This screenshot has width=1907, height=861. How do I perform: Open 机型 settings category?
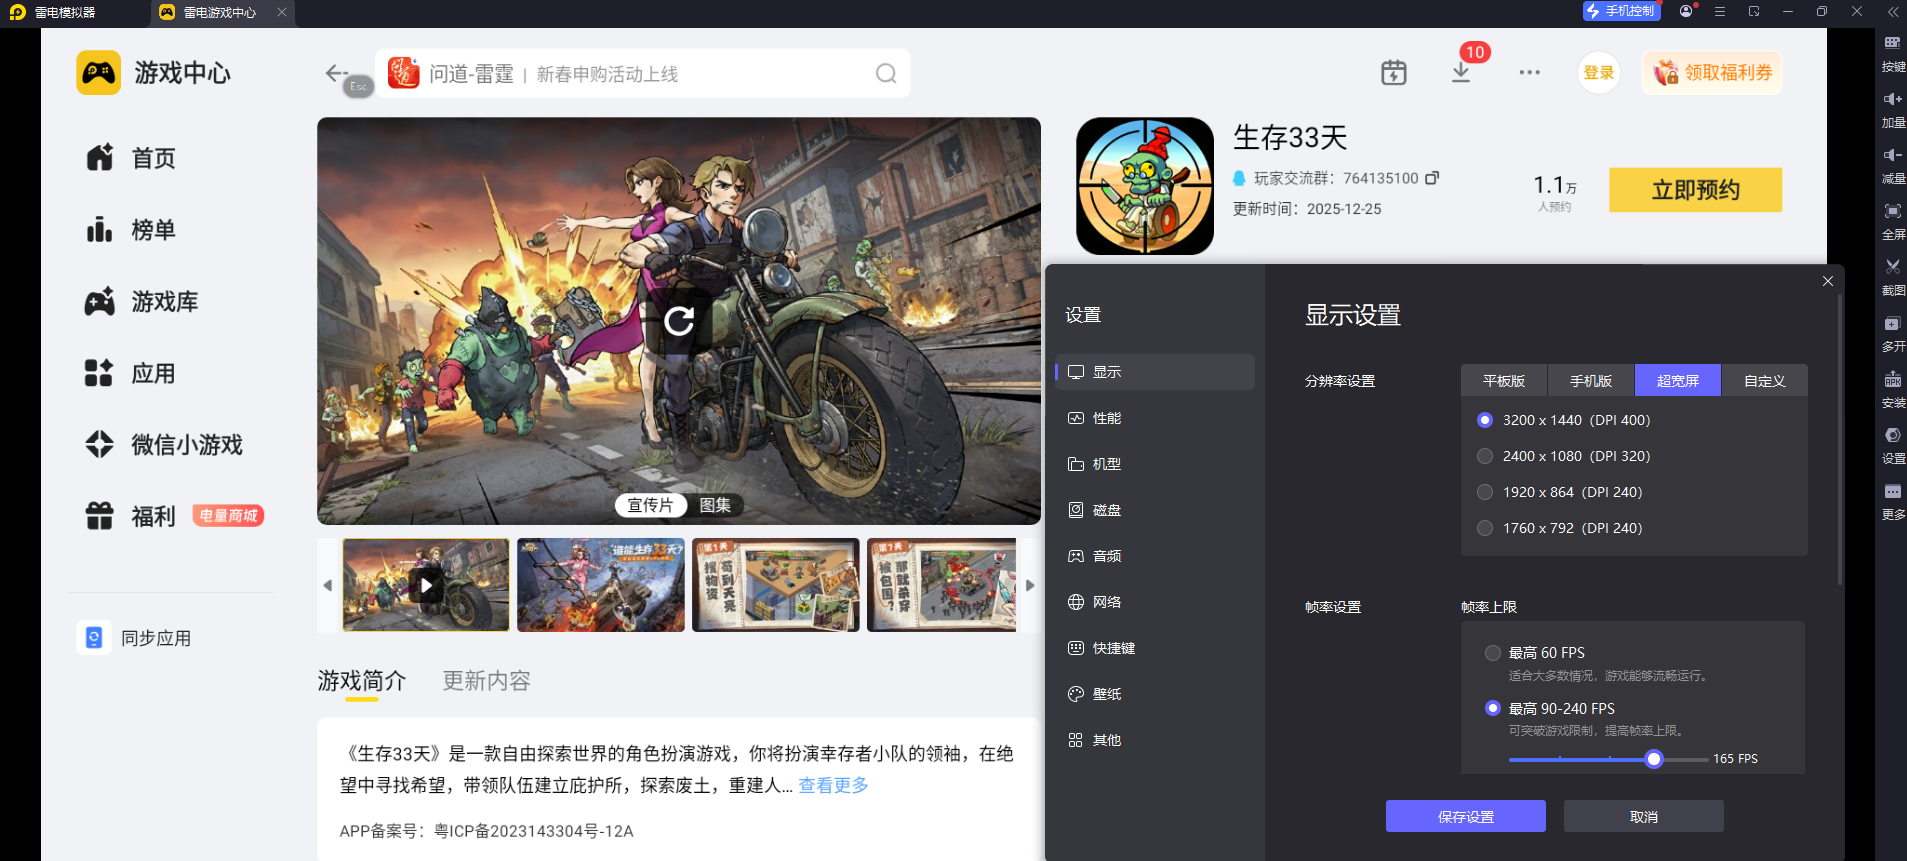tap(1155, 464)
